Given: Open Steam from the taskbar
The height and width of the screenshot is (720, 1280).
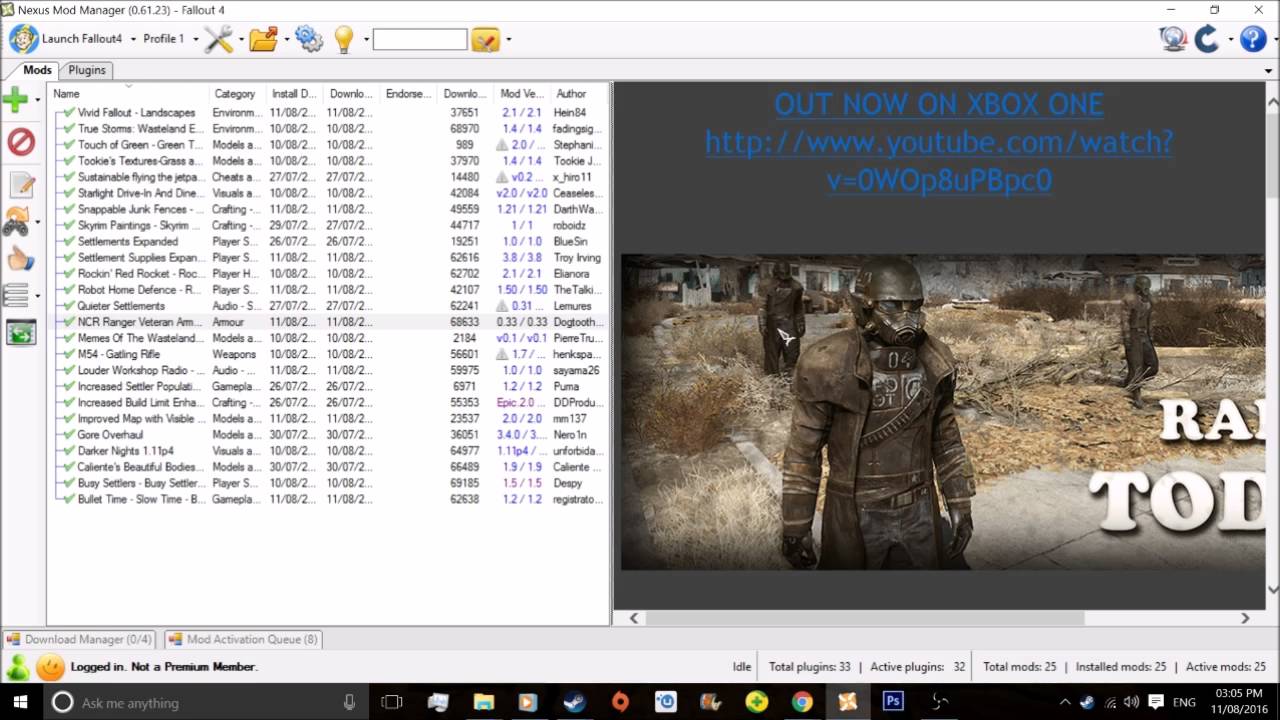Looking at the screenshot, I should 574,702.
